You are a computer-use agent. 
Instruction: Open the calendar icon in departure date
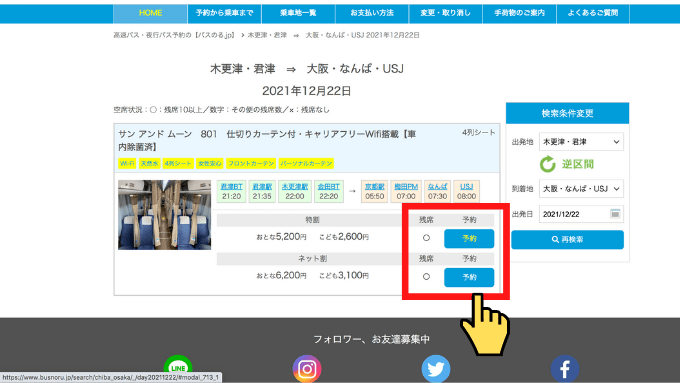tap(615, 214)
